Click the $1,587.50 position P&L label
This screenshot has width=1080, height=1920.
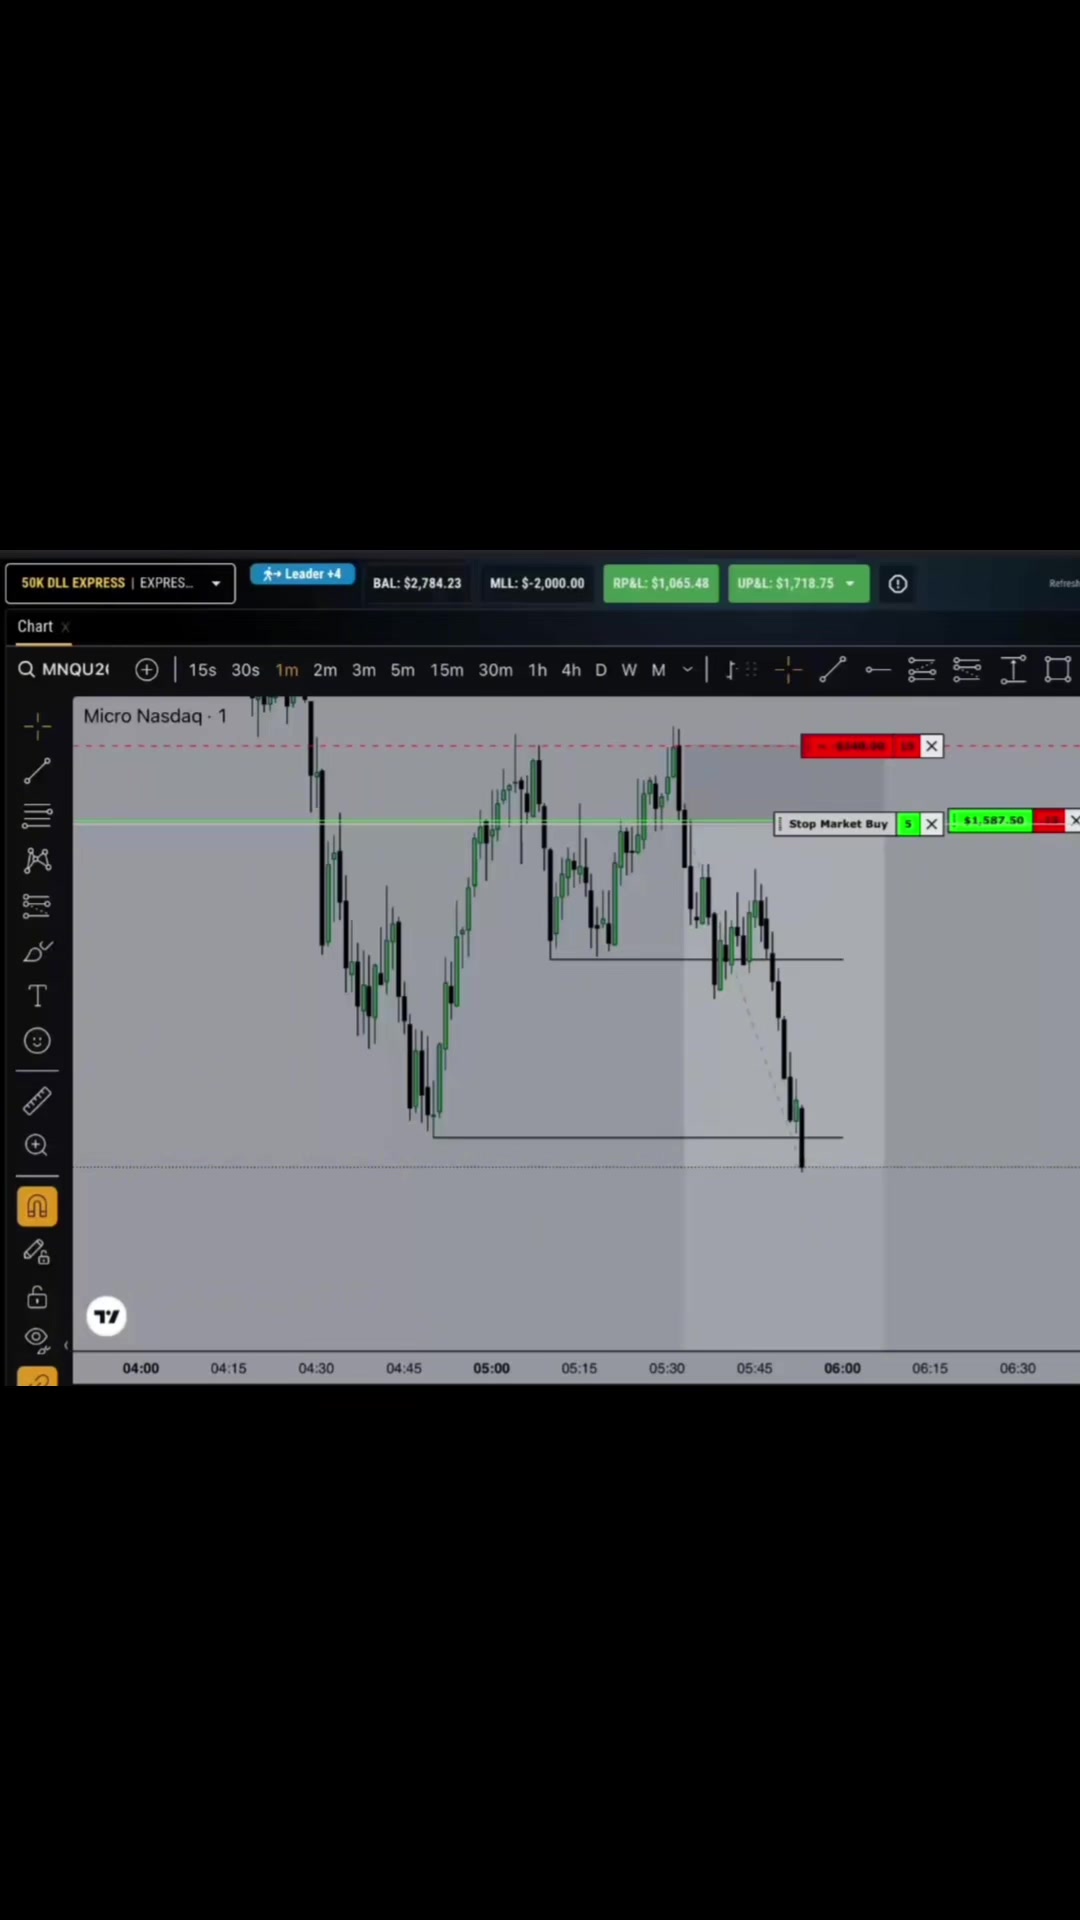coord(992,820)
